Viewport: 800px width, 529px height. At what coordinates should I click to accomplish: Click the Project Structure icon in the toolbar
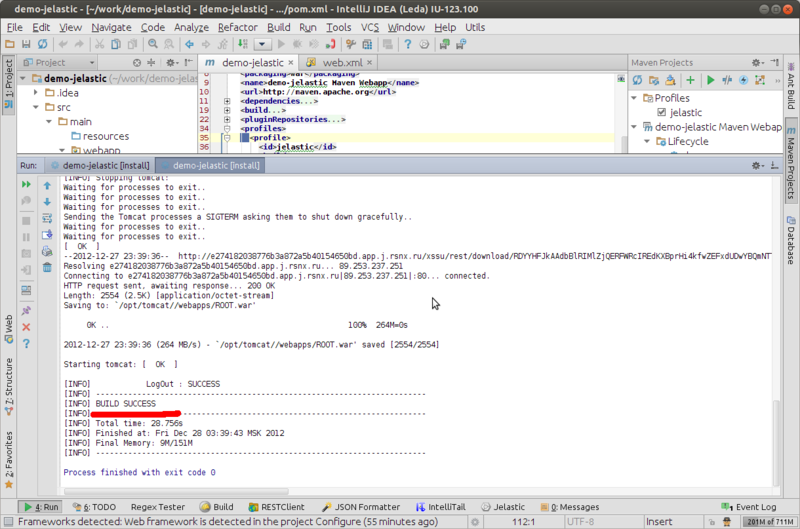(367, 44)
